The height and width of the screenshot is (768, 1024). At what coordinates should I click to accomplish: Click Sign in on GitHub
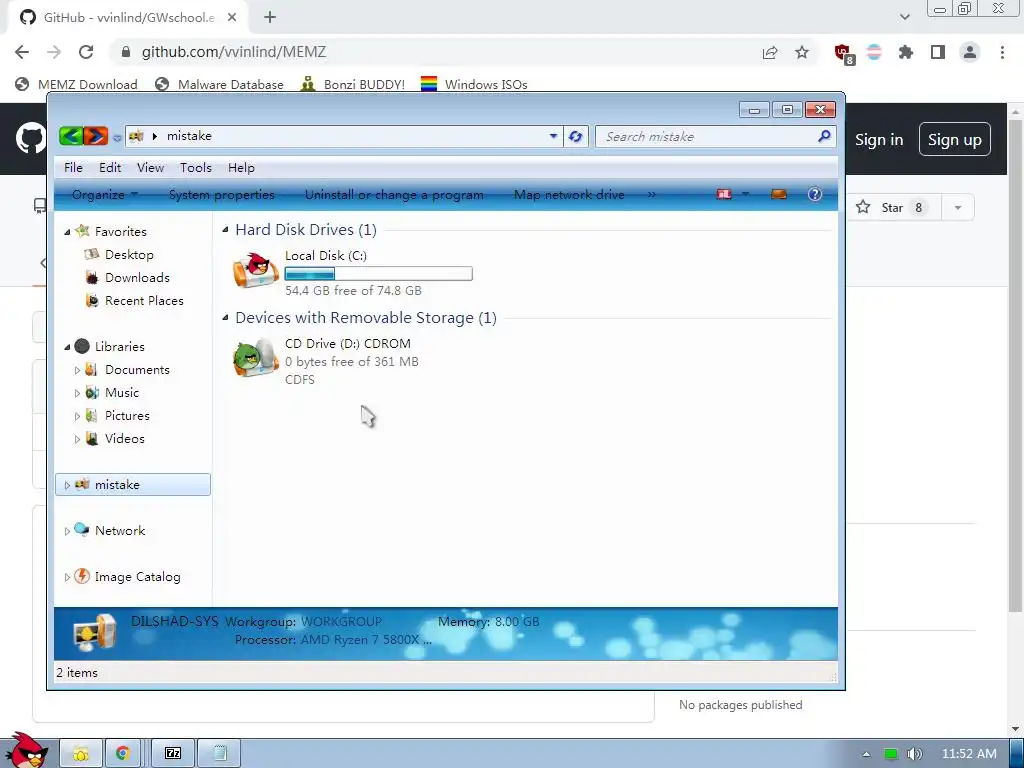point(879,140)
